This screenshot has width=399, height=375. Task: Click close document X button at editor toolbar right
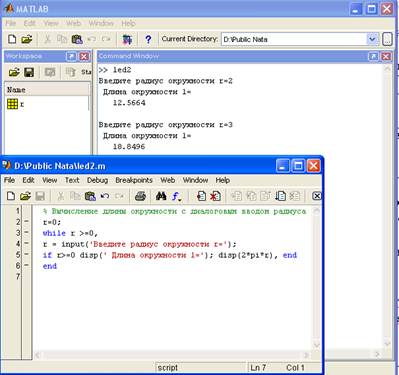317,196
